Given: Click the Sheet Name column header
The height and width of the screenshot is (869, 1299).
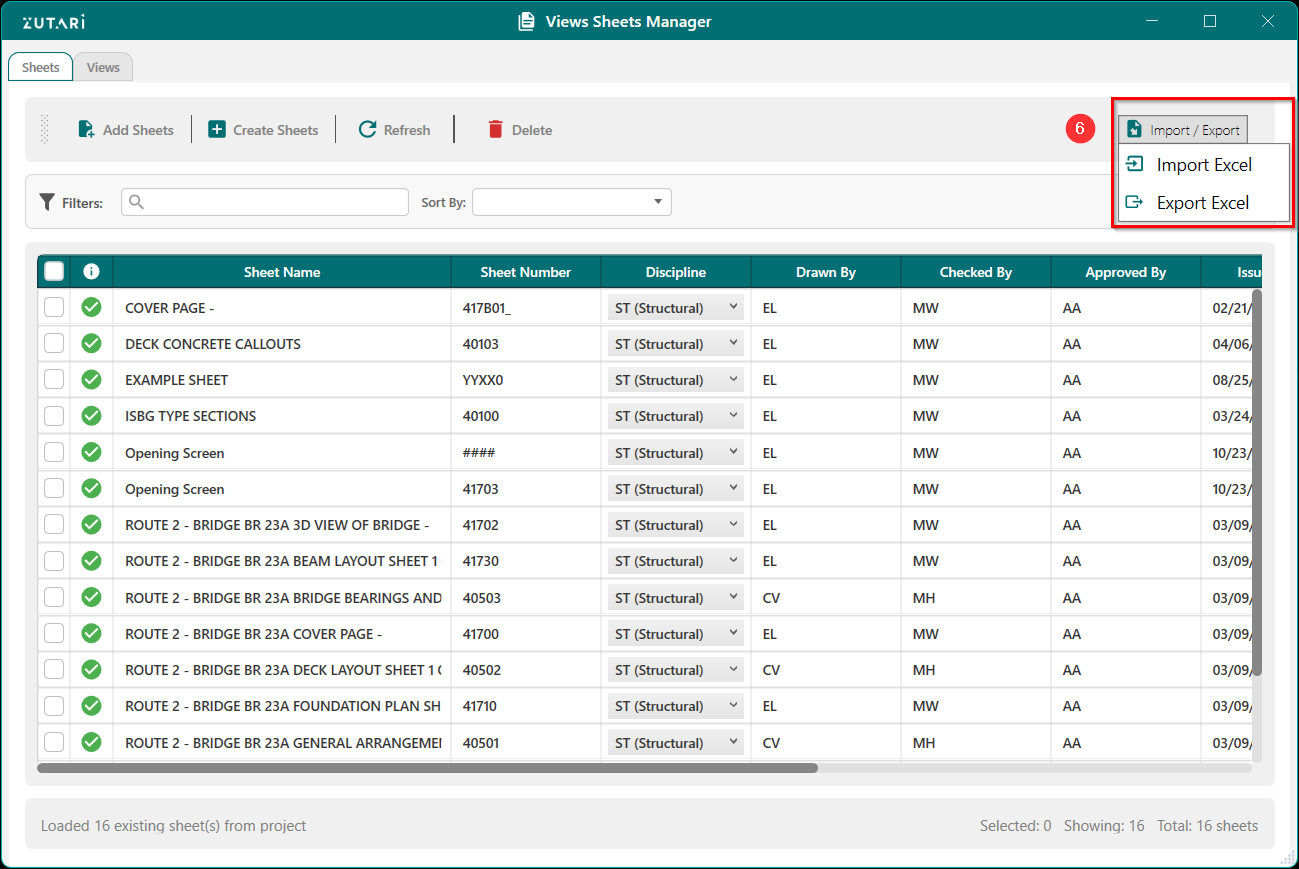Looking at the screenshot, I should tap(282, 272).
